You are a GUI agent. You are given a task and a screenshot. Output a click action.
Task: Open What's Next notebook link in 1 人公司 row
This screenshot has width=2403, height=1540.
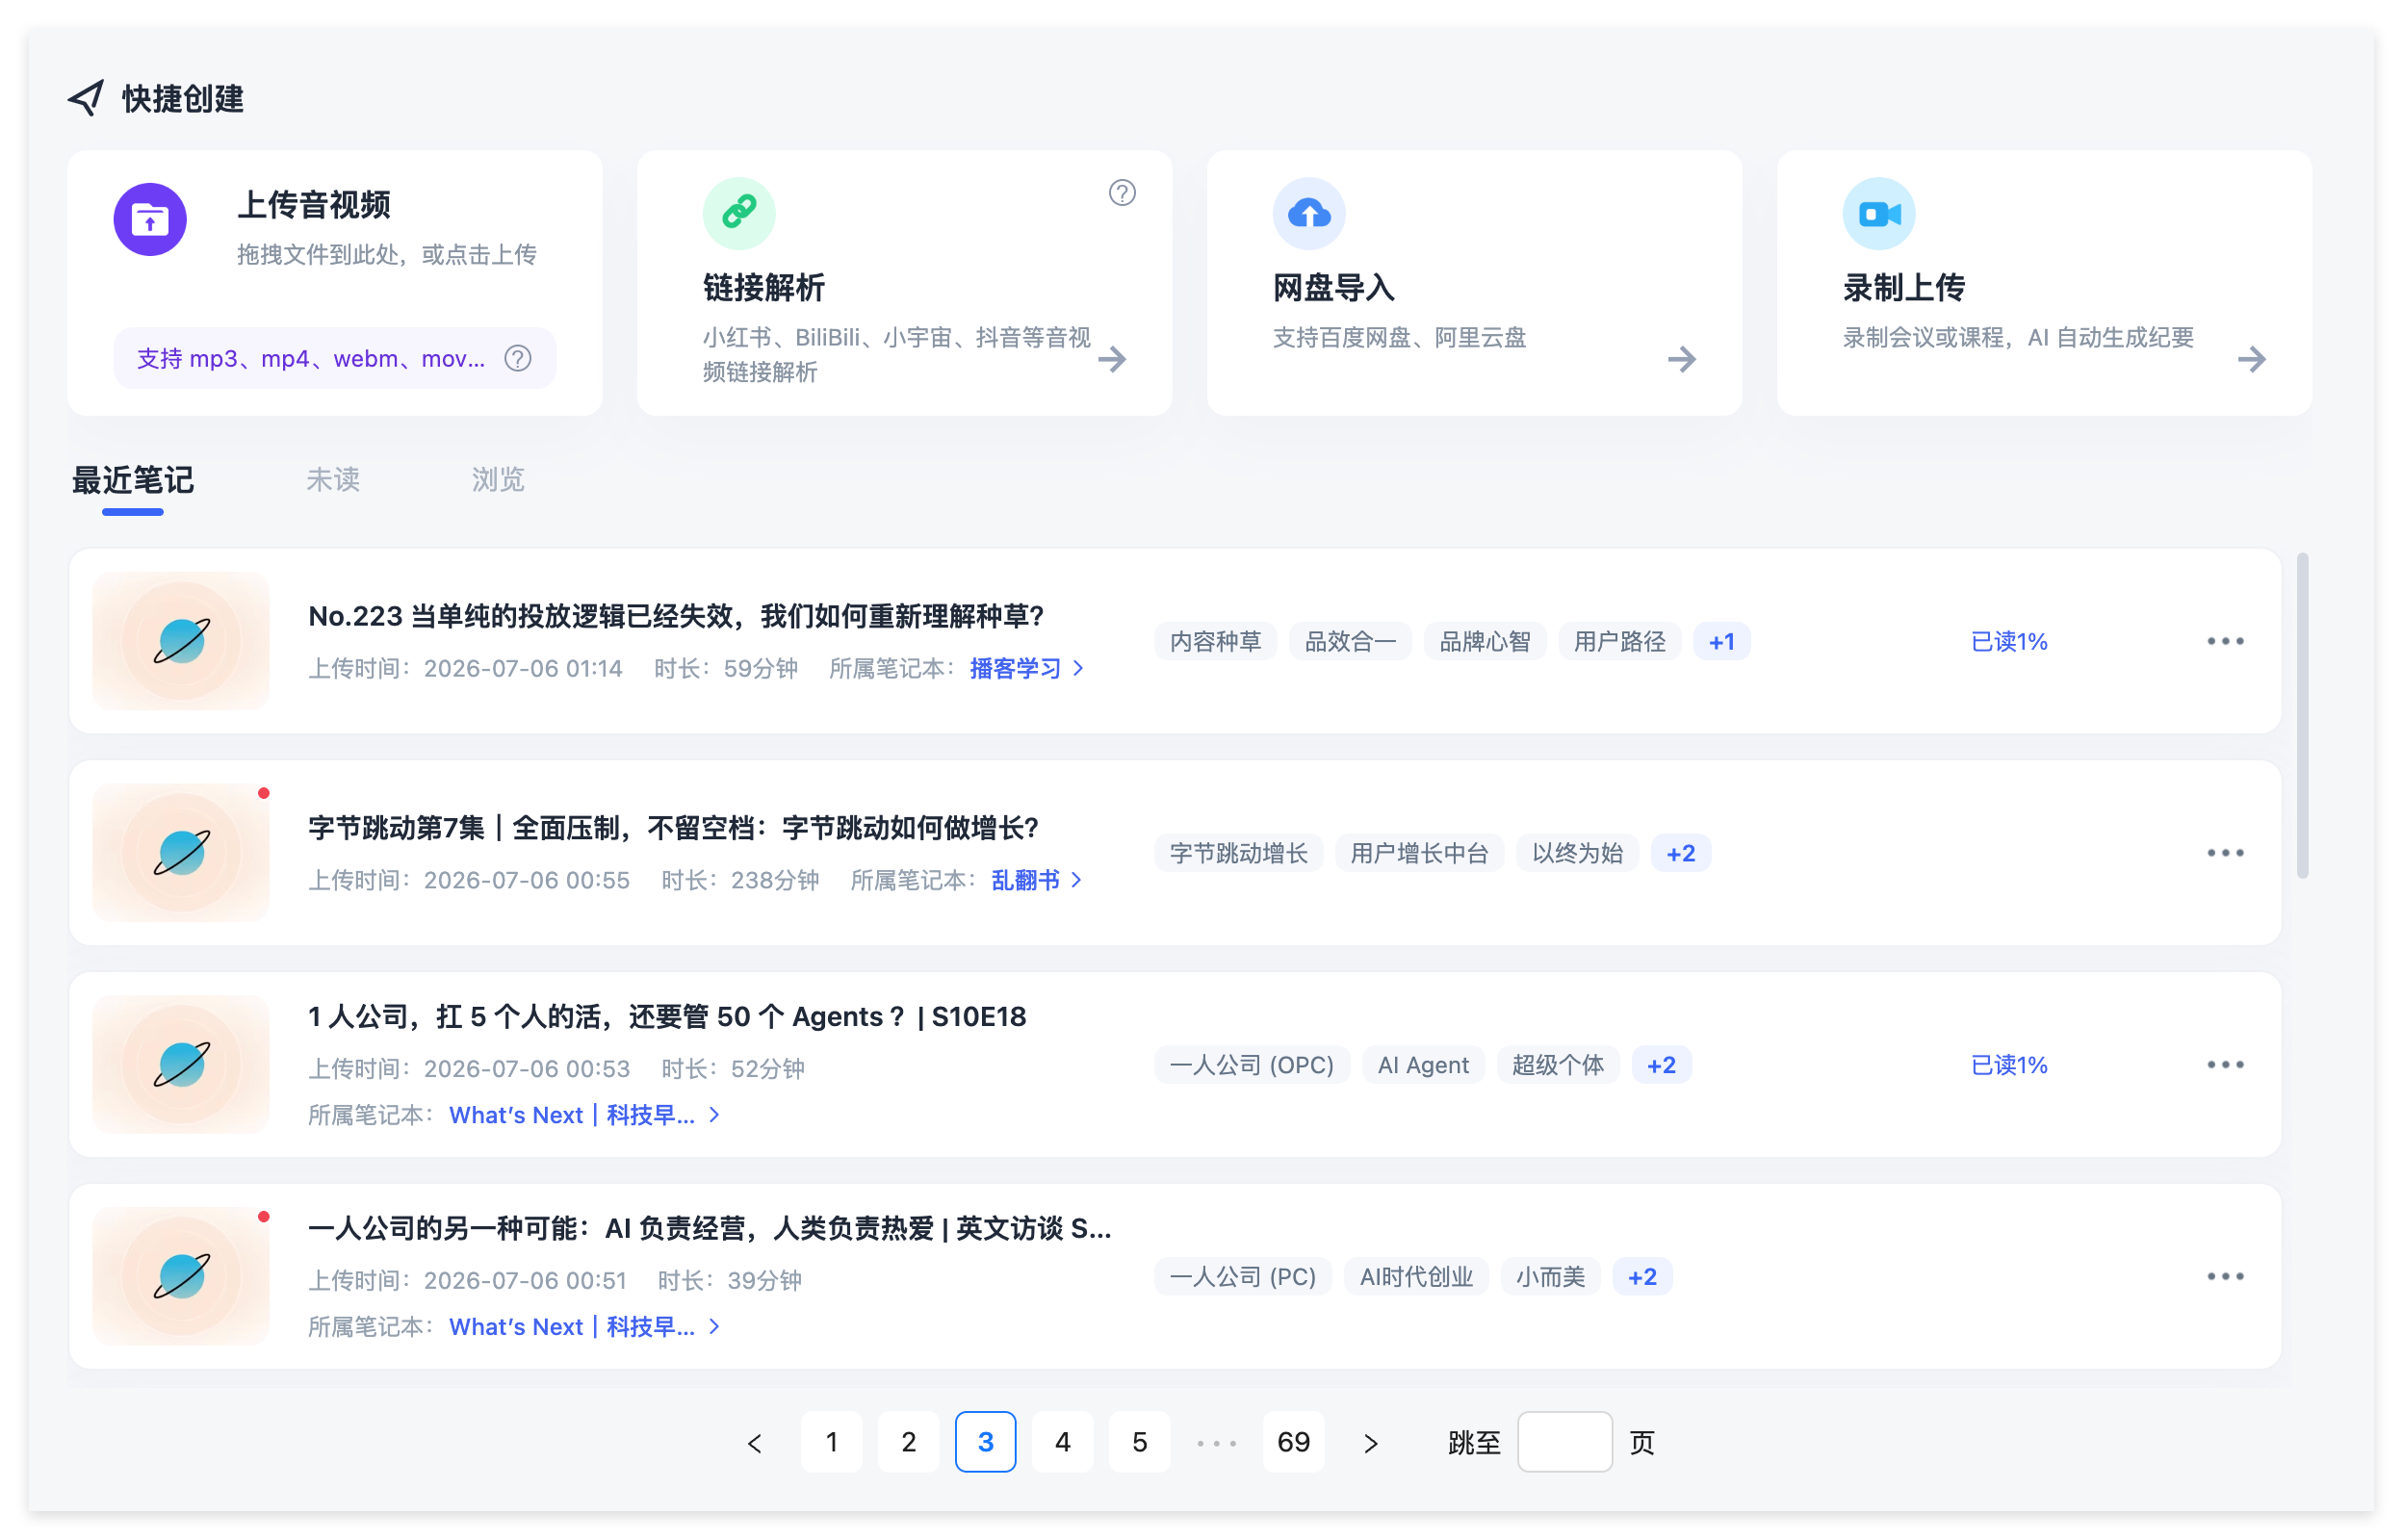point(585,1115)
